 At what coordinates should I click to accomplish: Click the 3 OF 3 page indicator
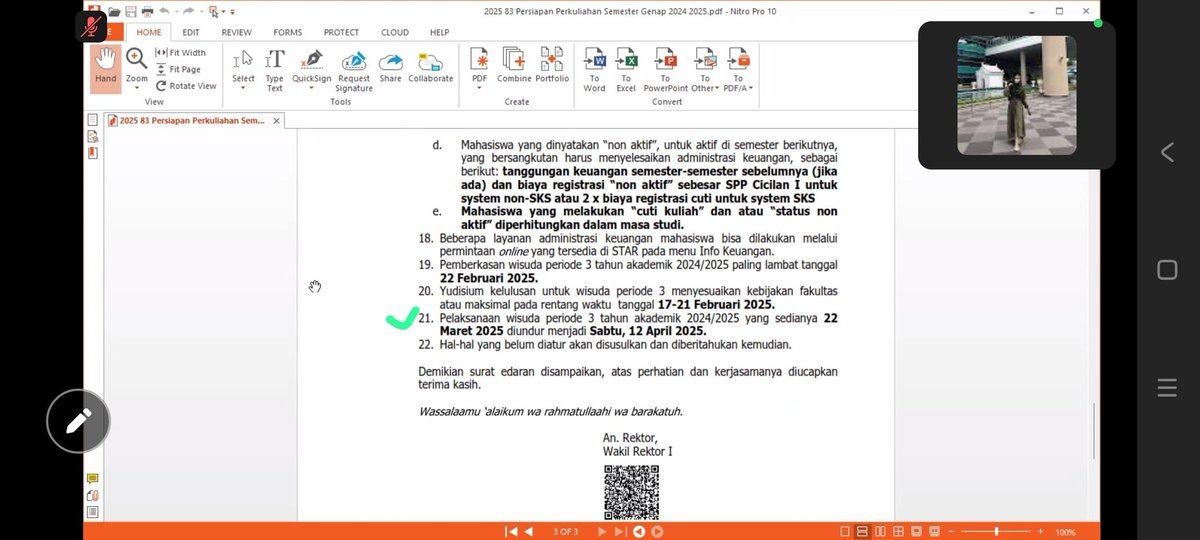click(x=566, y=531)
